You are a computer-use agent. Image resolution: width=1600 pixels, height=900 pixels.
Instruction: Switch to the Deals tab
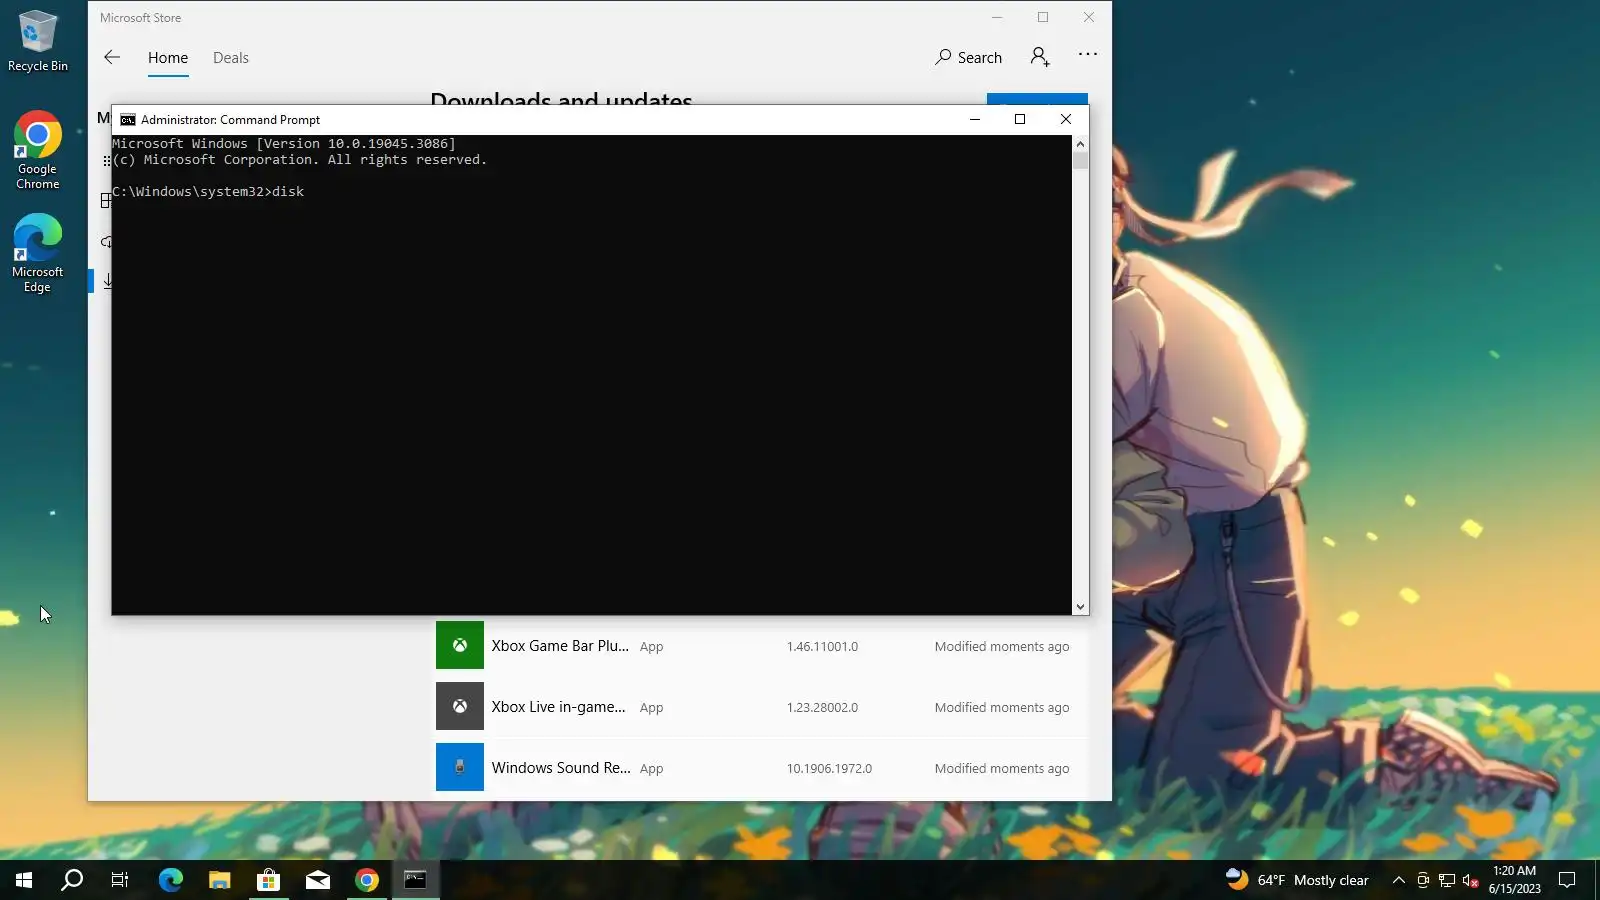pyautogui.click(x=231, y=58)
